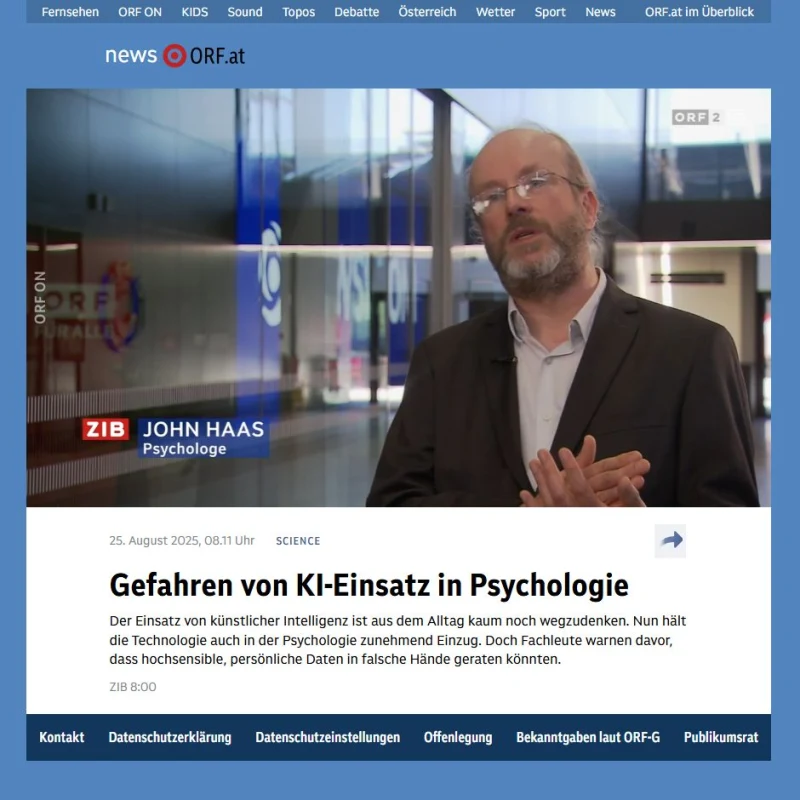This screenshot has width=800, height=800.
Task: Play the John Haas video thumbnail
Action: click(398, 297)
